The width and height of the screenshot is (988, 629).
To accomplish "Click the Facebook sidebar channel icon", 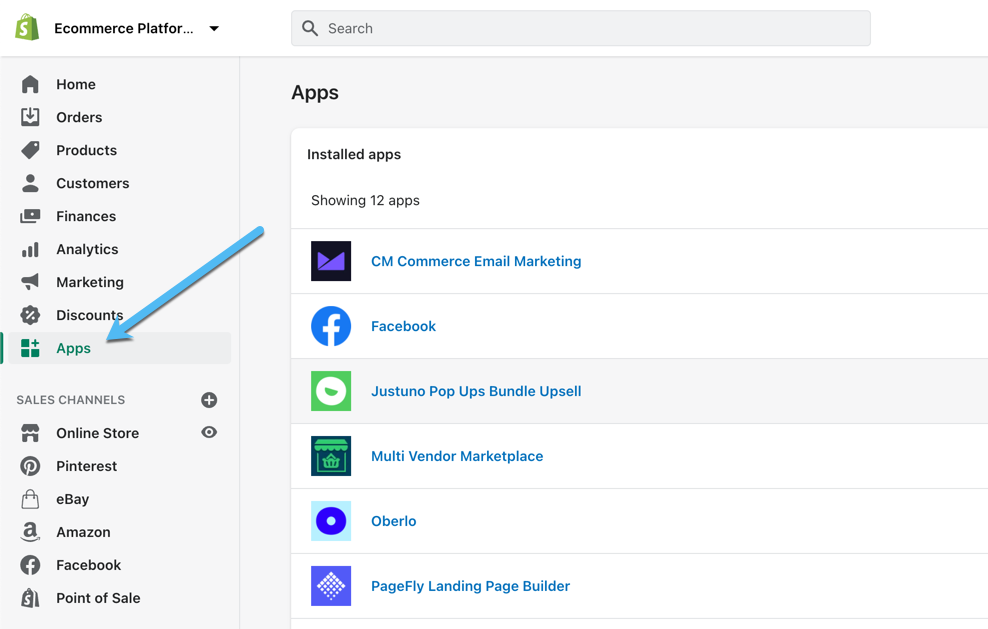I will point(30,565).
